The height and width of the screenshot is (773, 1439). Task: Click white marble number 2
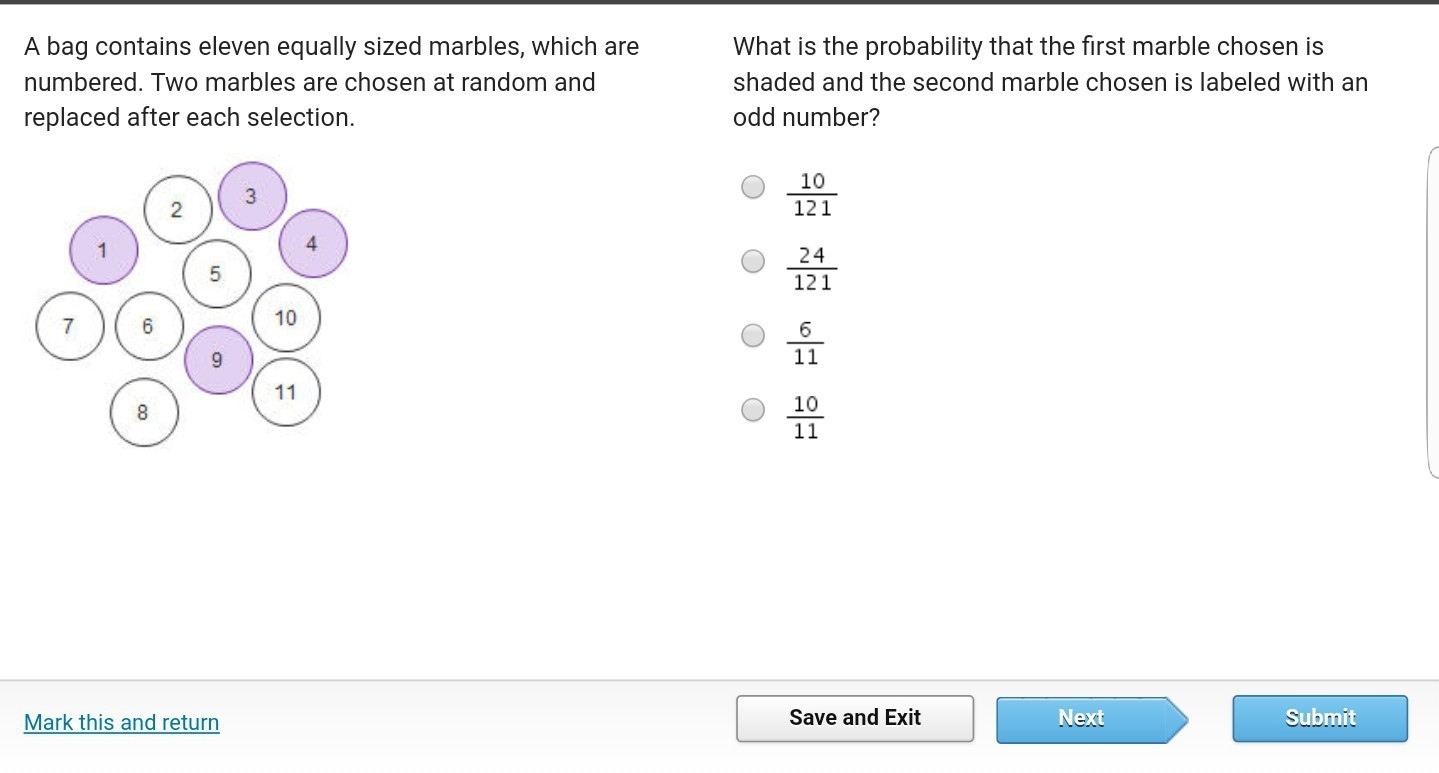click(x=178, y=210)
